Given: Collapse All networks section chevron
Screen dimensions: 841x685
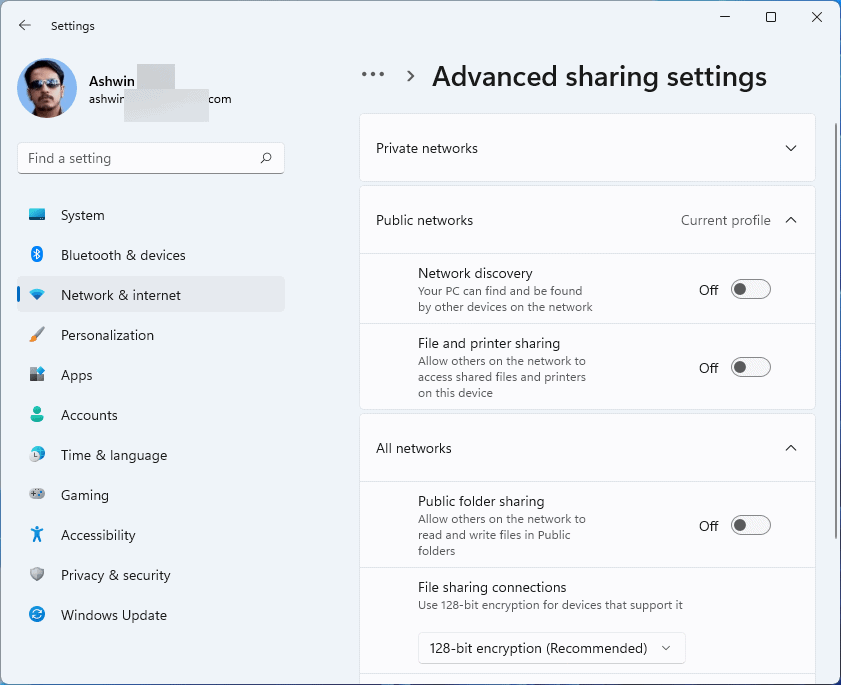Looking at the screenshot, I should point(791,448).
